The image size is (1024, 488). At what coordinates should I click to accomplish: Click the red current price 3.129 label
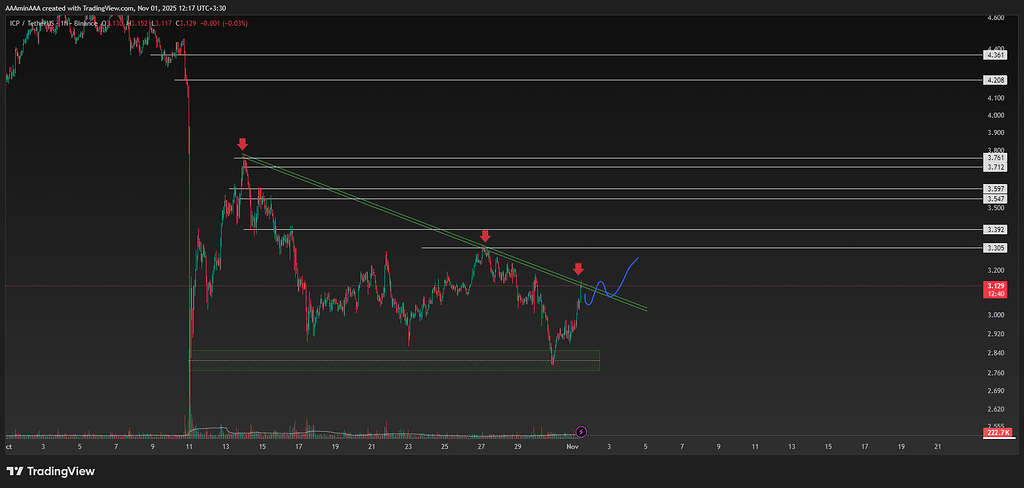point(996,286)
